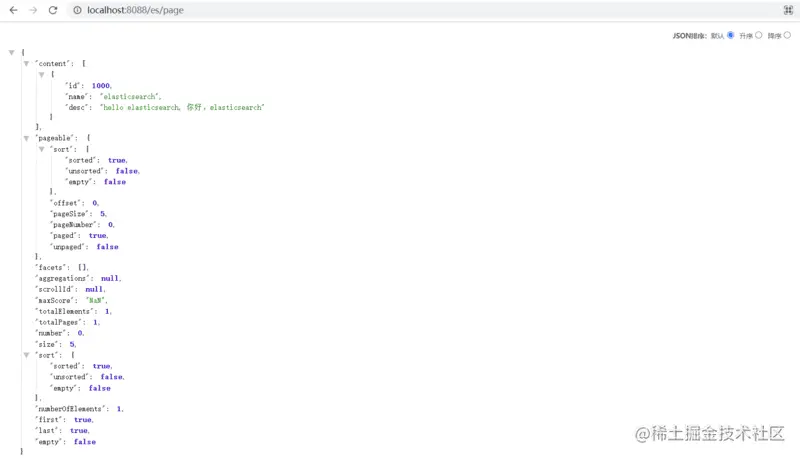Select the 升序 JSON sort radio button
This screenshot has height=458, width=800.
coord(759,35)
